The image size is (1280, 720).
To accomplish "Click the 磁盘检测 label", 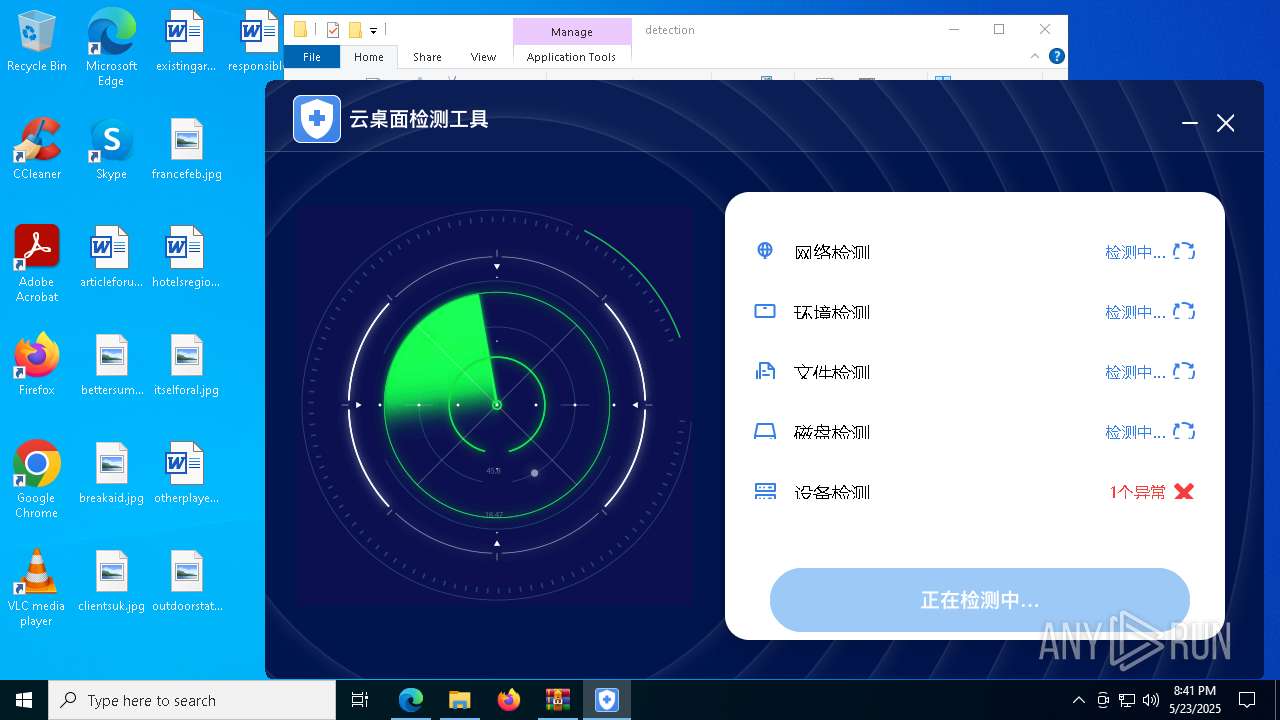I will pos(832,432).
